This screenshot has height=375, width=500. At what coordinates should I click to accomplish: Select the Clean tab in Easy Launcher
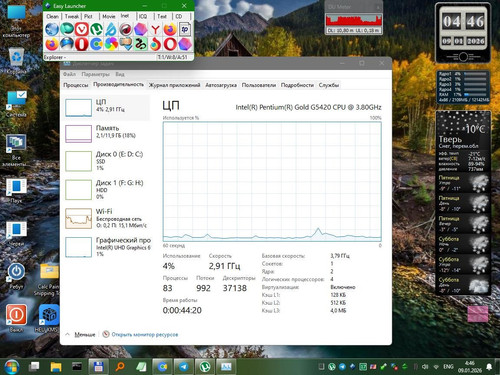point(52,16)
